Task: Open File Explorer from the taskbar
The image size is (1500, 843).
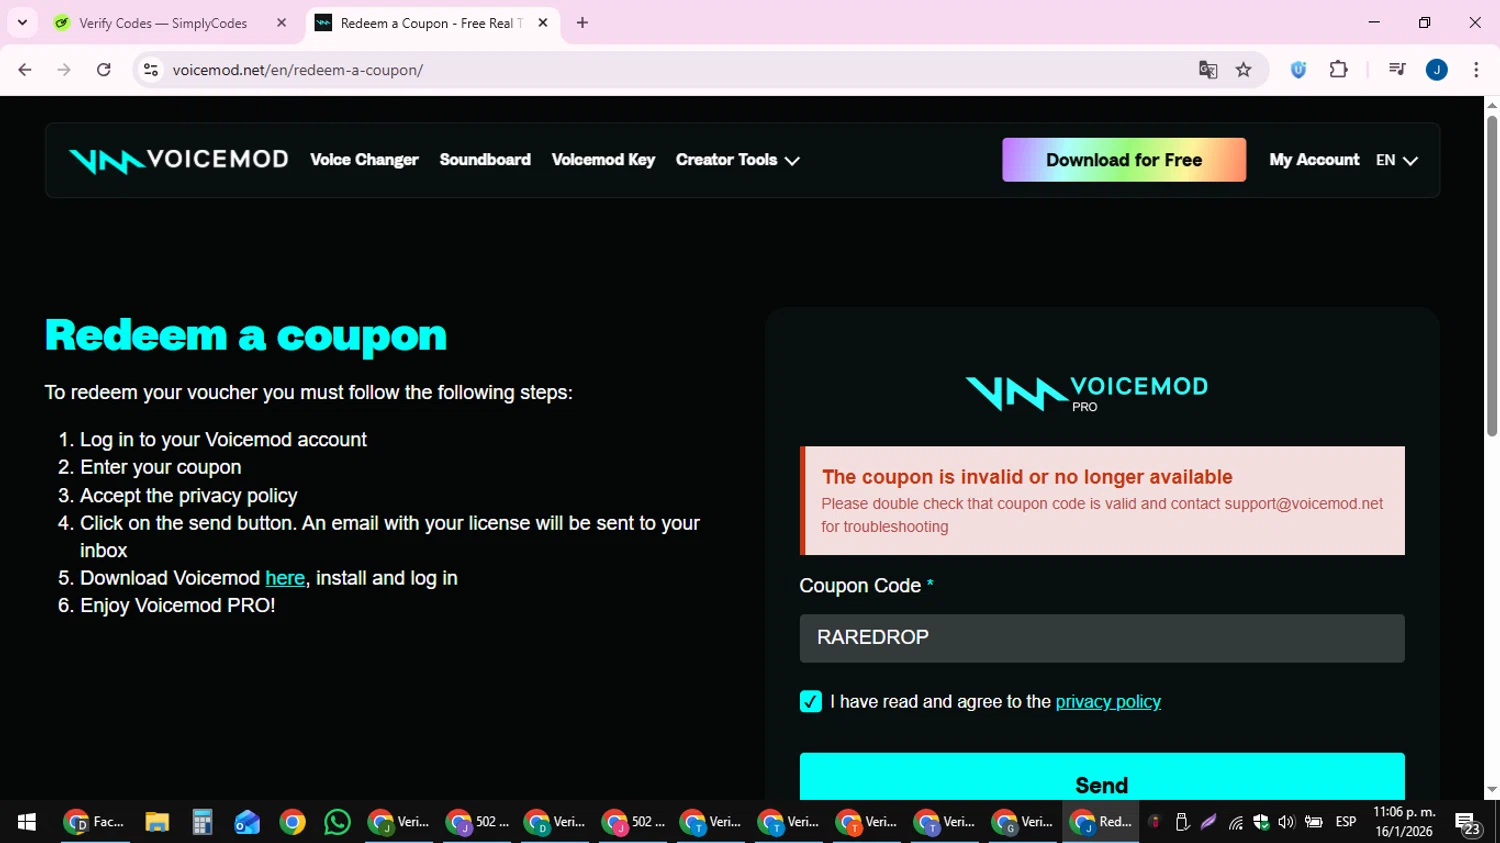Action: point(157,822)
